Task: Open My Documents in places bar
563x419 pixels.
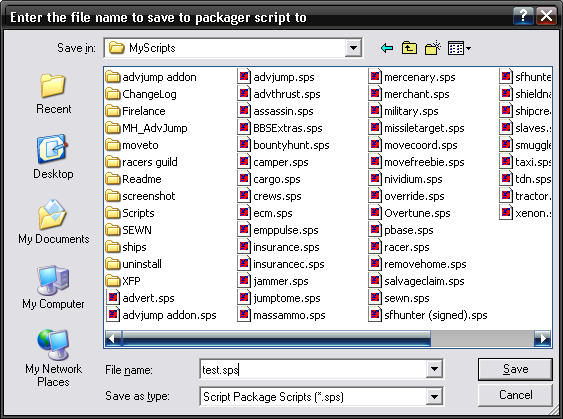Action: coord(53,222)
